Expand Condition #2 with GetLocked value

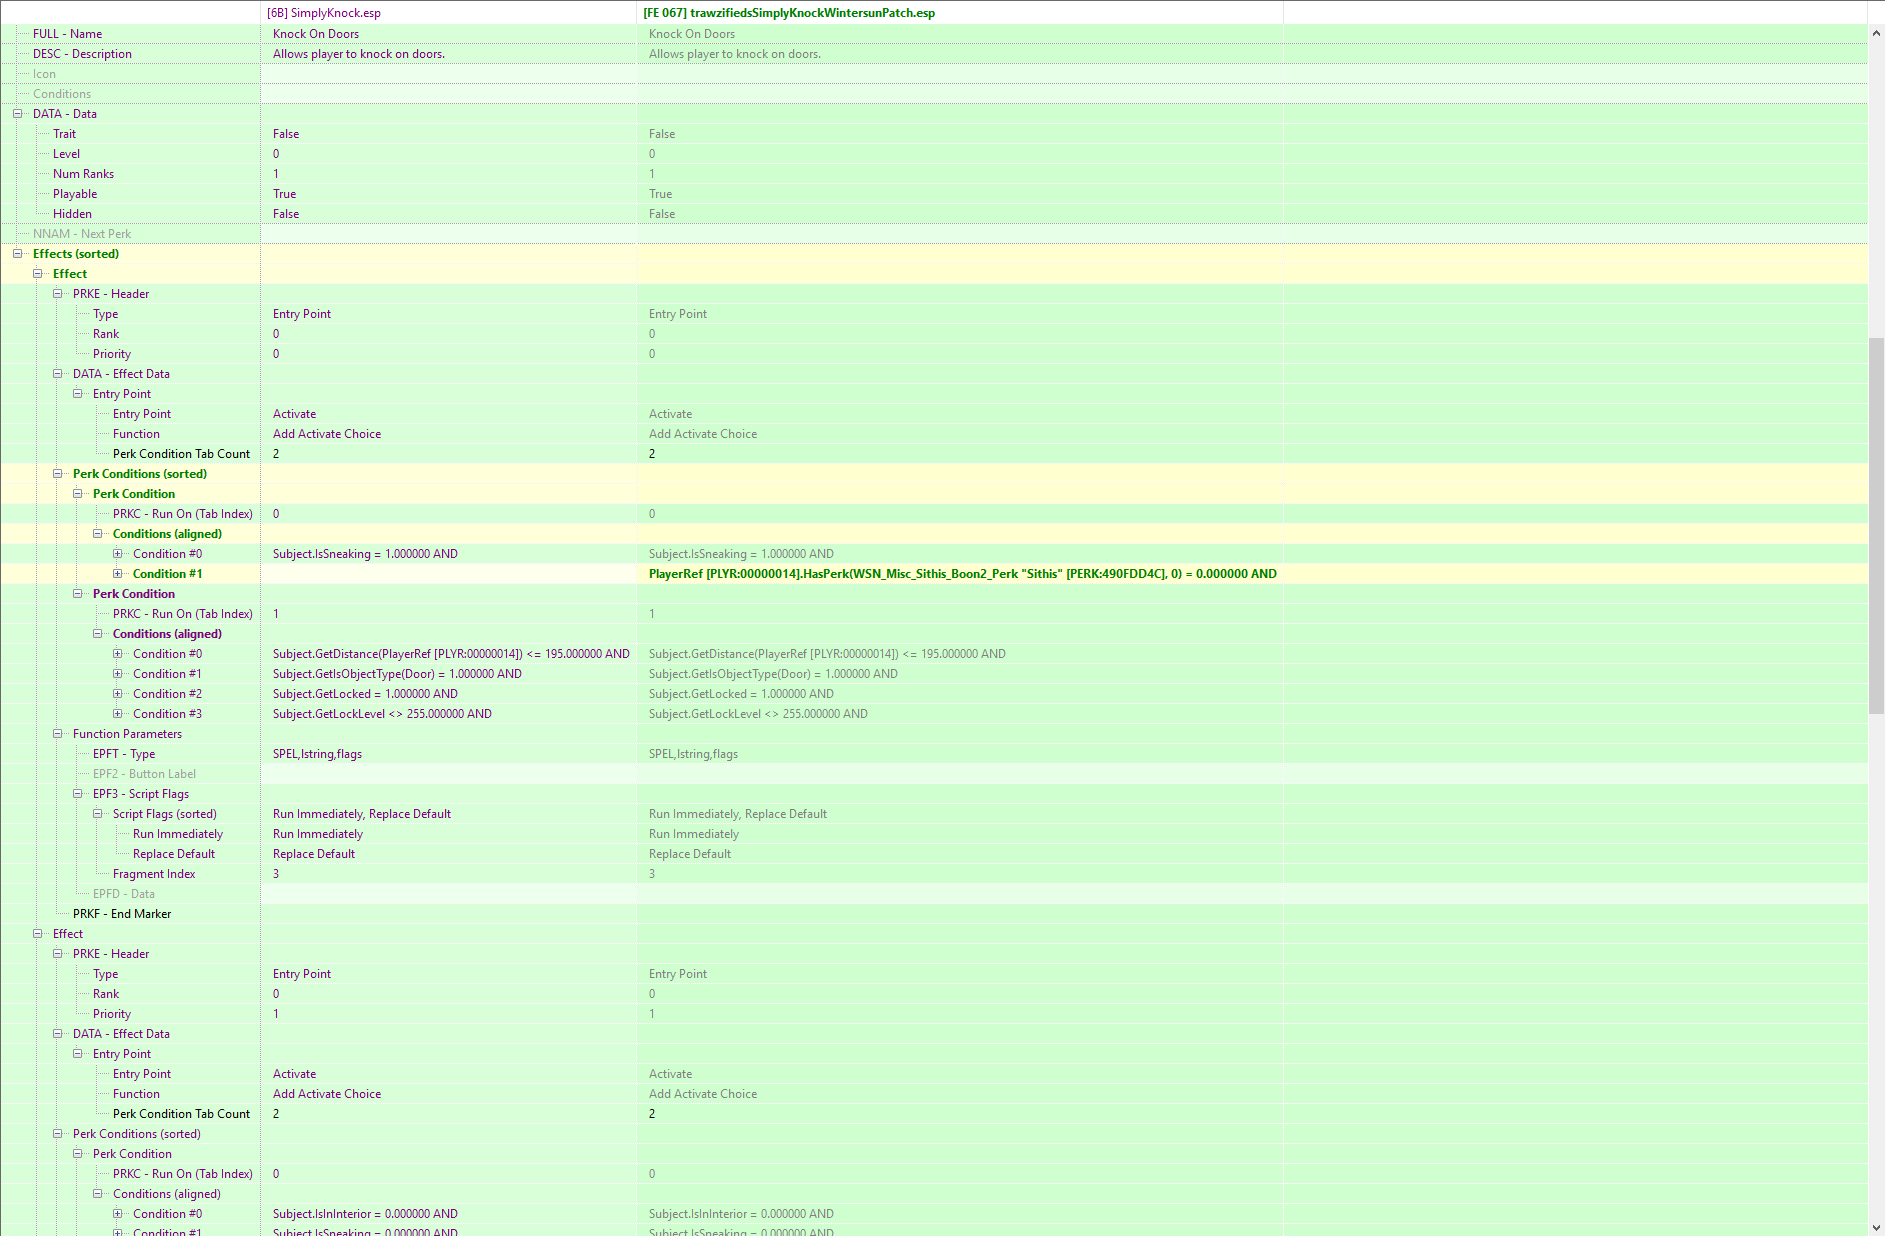point(118,694)
